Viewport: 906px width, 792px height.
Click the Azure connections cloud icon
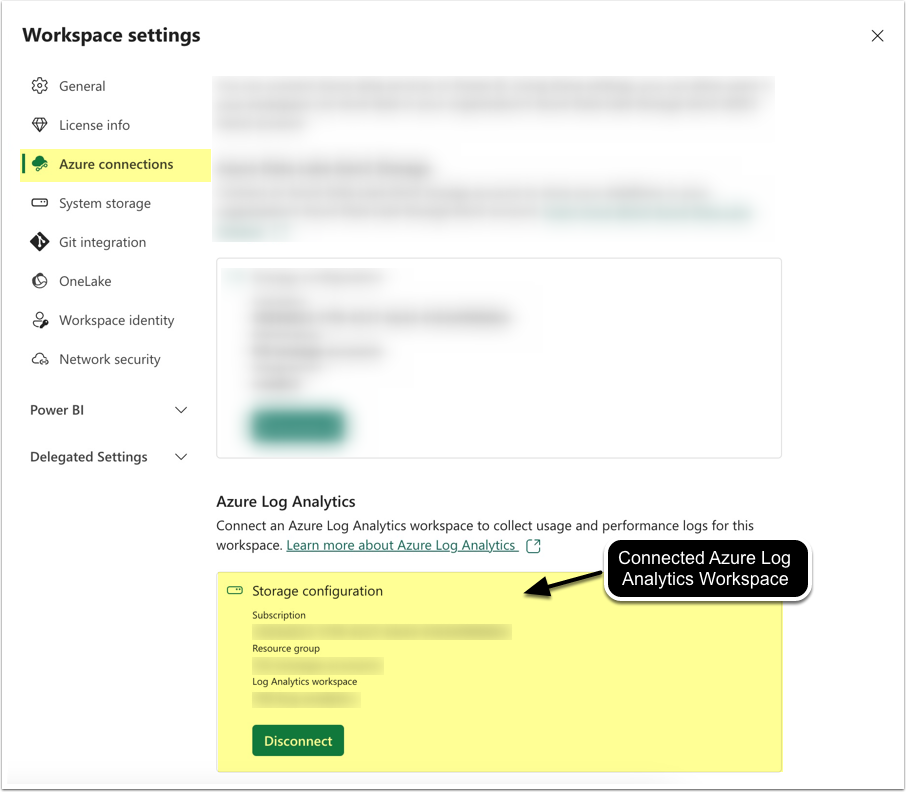click(x=39, y=164)
